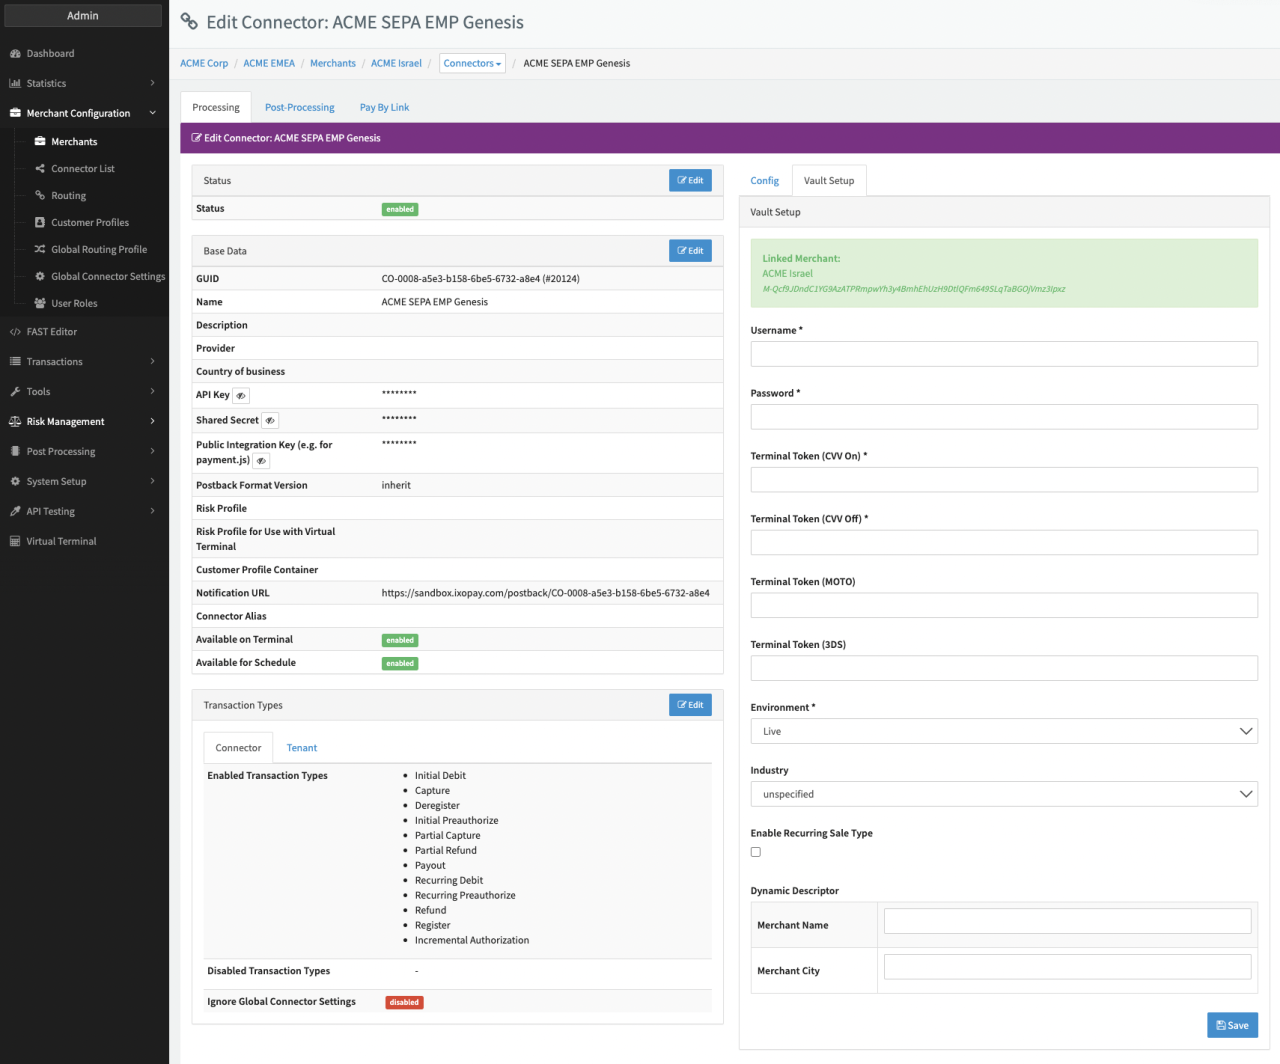Image resolution: width=1280 pixels, height=1064 pixels.
Task: Click the FAST Editor code icon
Action: pos(15,332)
